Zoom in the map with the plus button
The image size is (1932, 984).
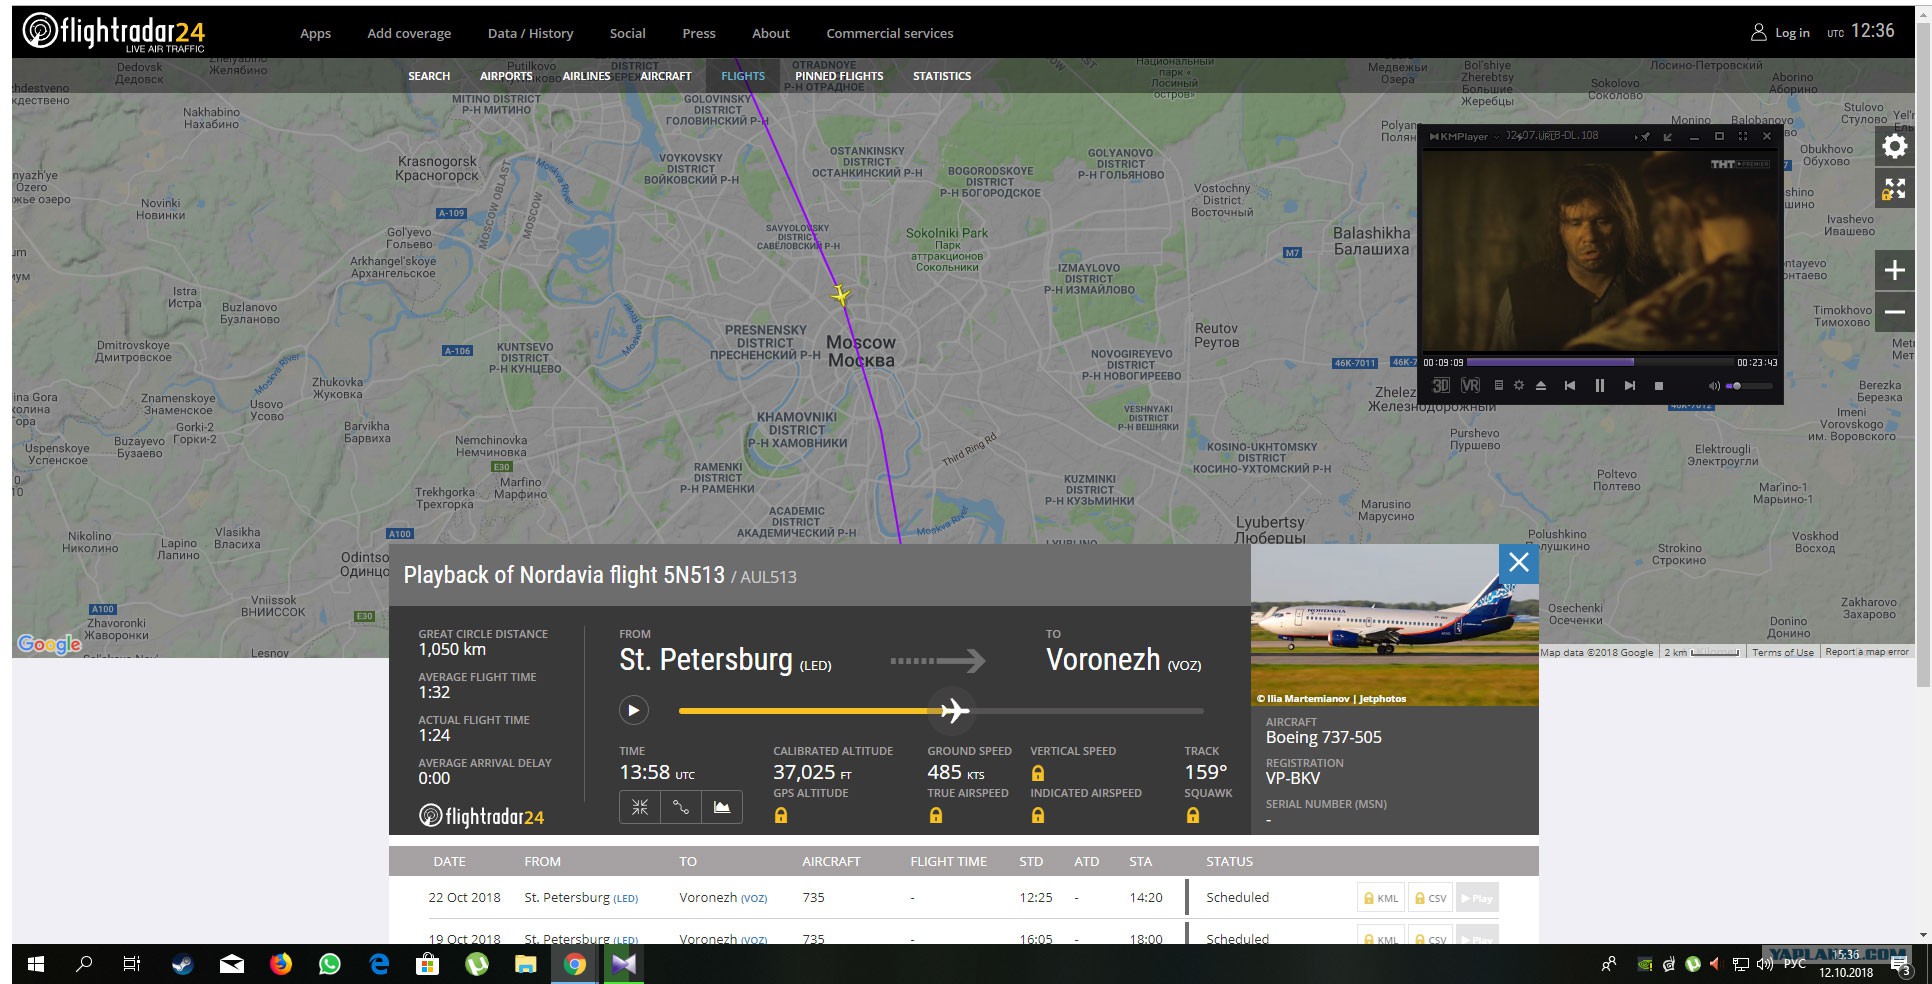pos(1894,270)
